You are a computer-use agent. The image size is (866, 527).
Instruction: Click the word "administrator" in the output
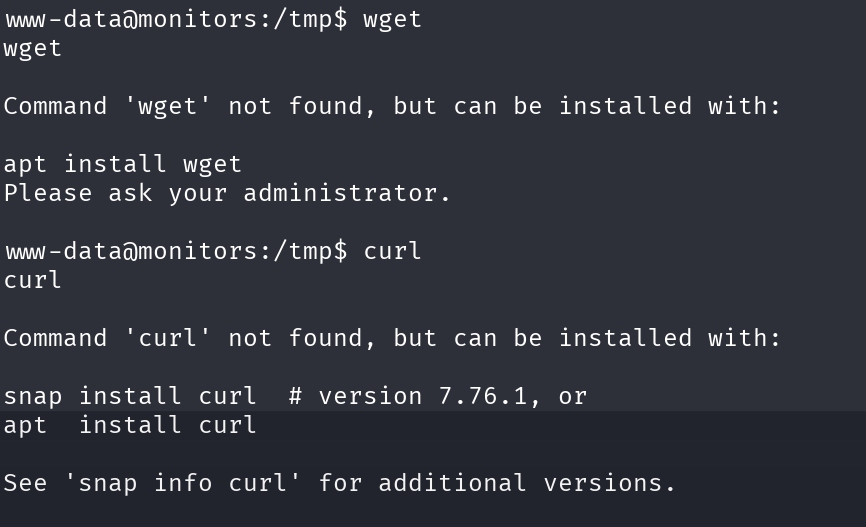coord(341,193)
